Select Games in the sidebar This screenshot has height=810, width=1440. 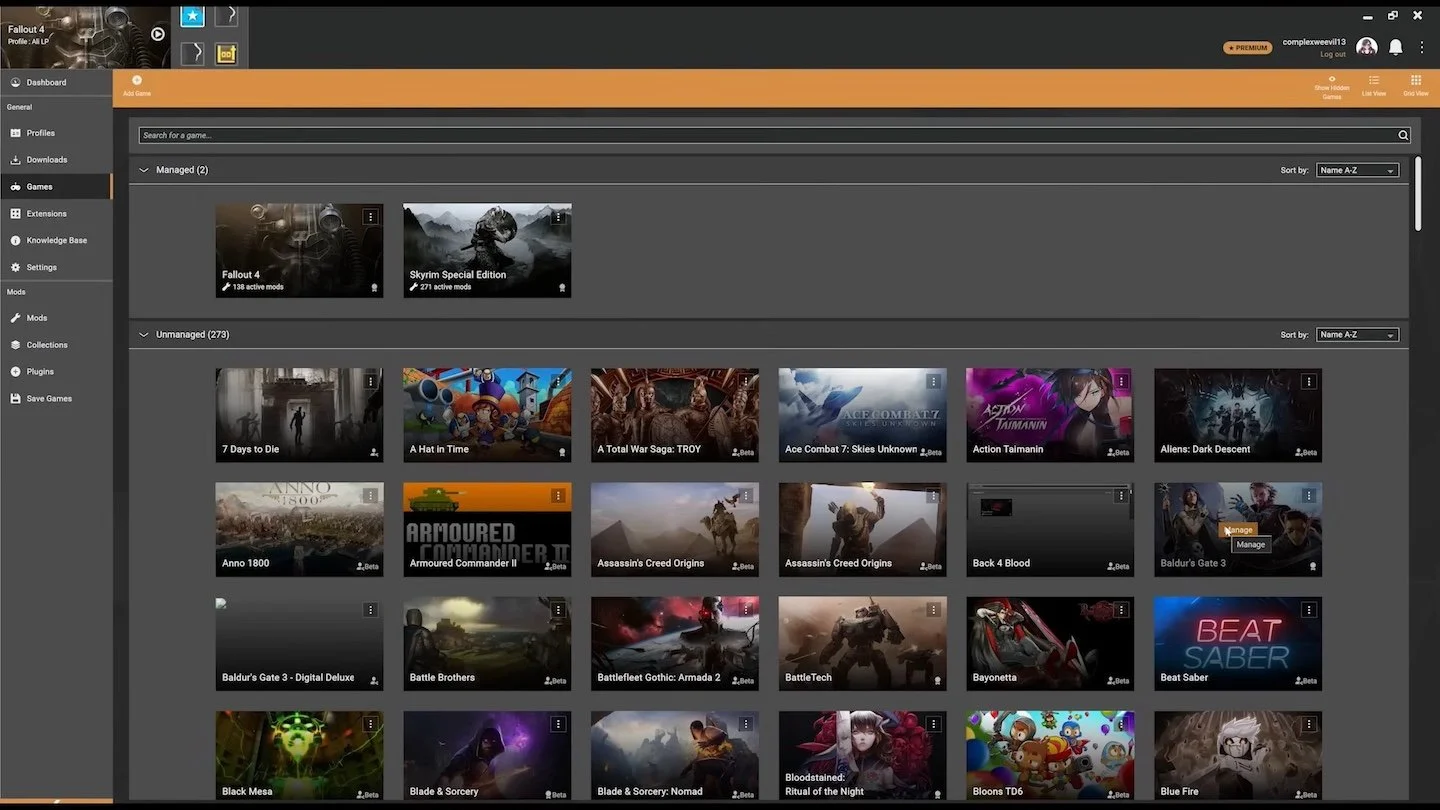point(56,187)
